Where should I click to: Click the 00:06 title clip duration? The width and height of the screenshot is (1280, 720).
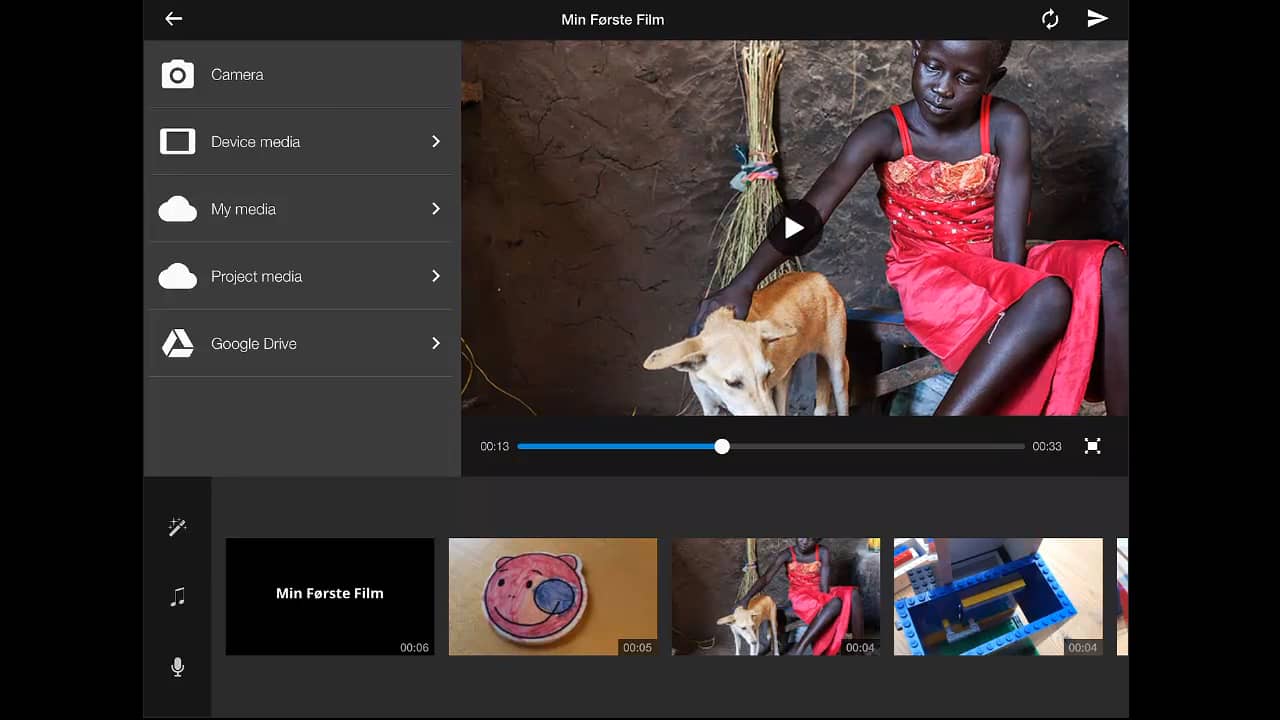point(415,648)
